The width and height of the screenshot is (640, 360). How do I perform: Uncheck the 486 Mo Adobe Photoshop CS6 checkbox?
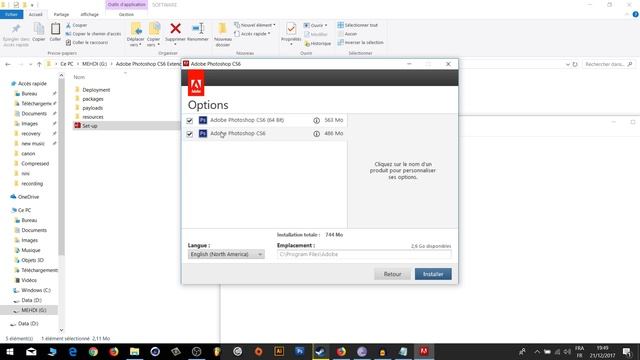[x=189, y=134]
